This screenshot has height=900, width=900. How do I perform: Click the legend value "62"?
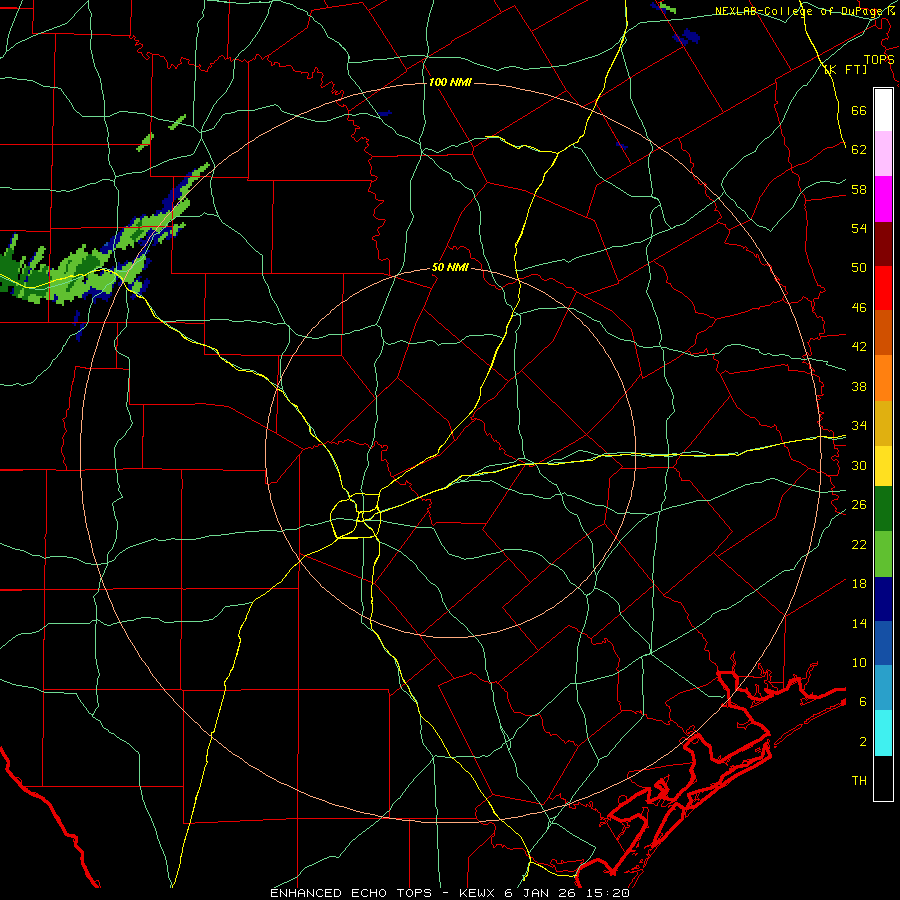(x=859, y=149)
